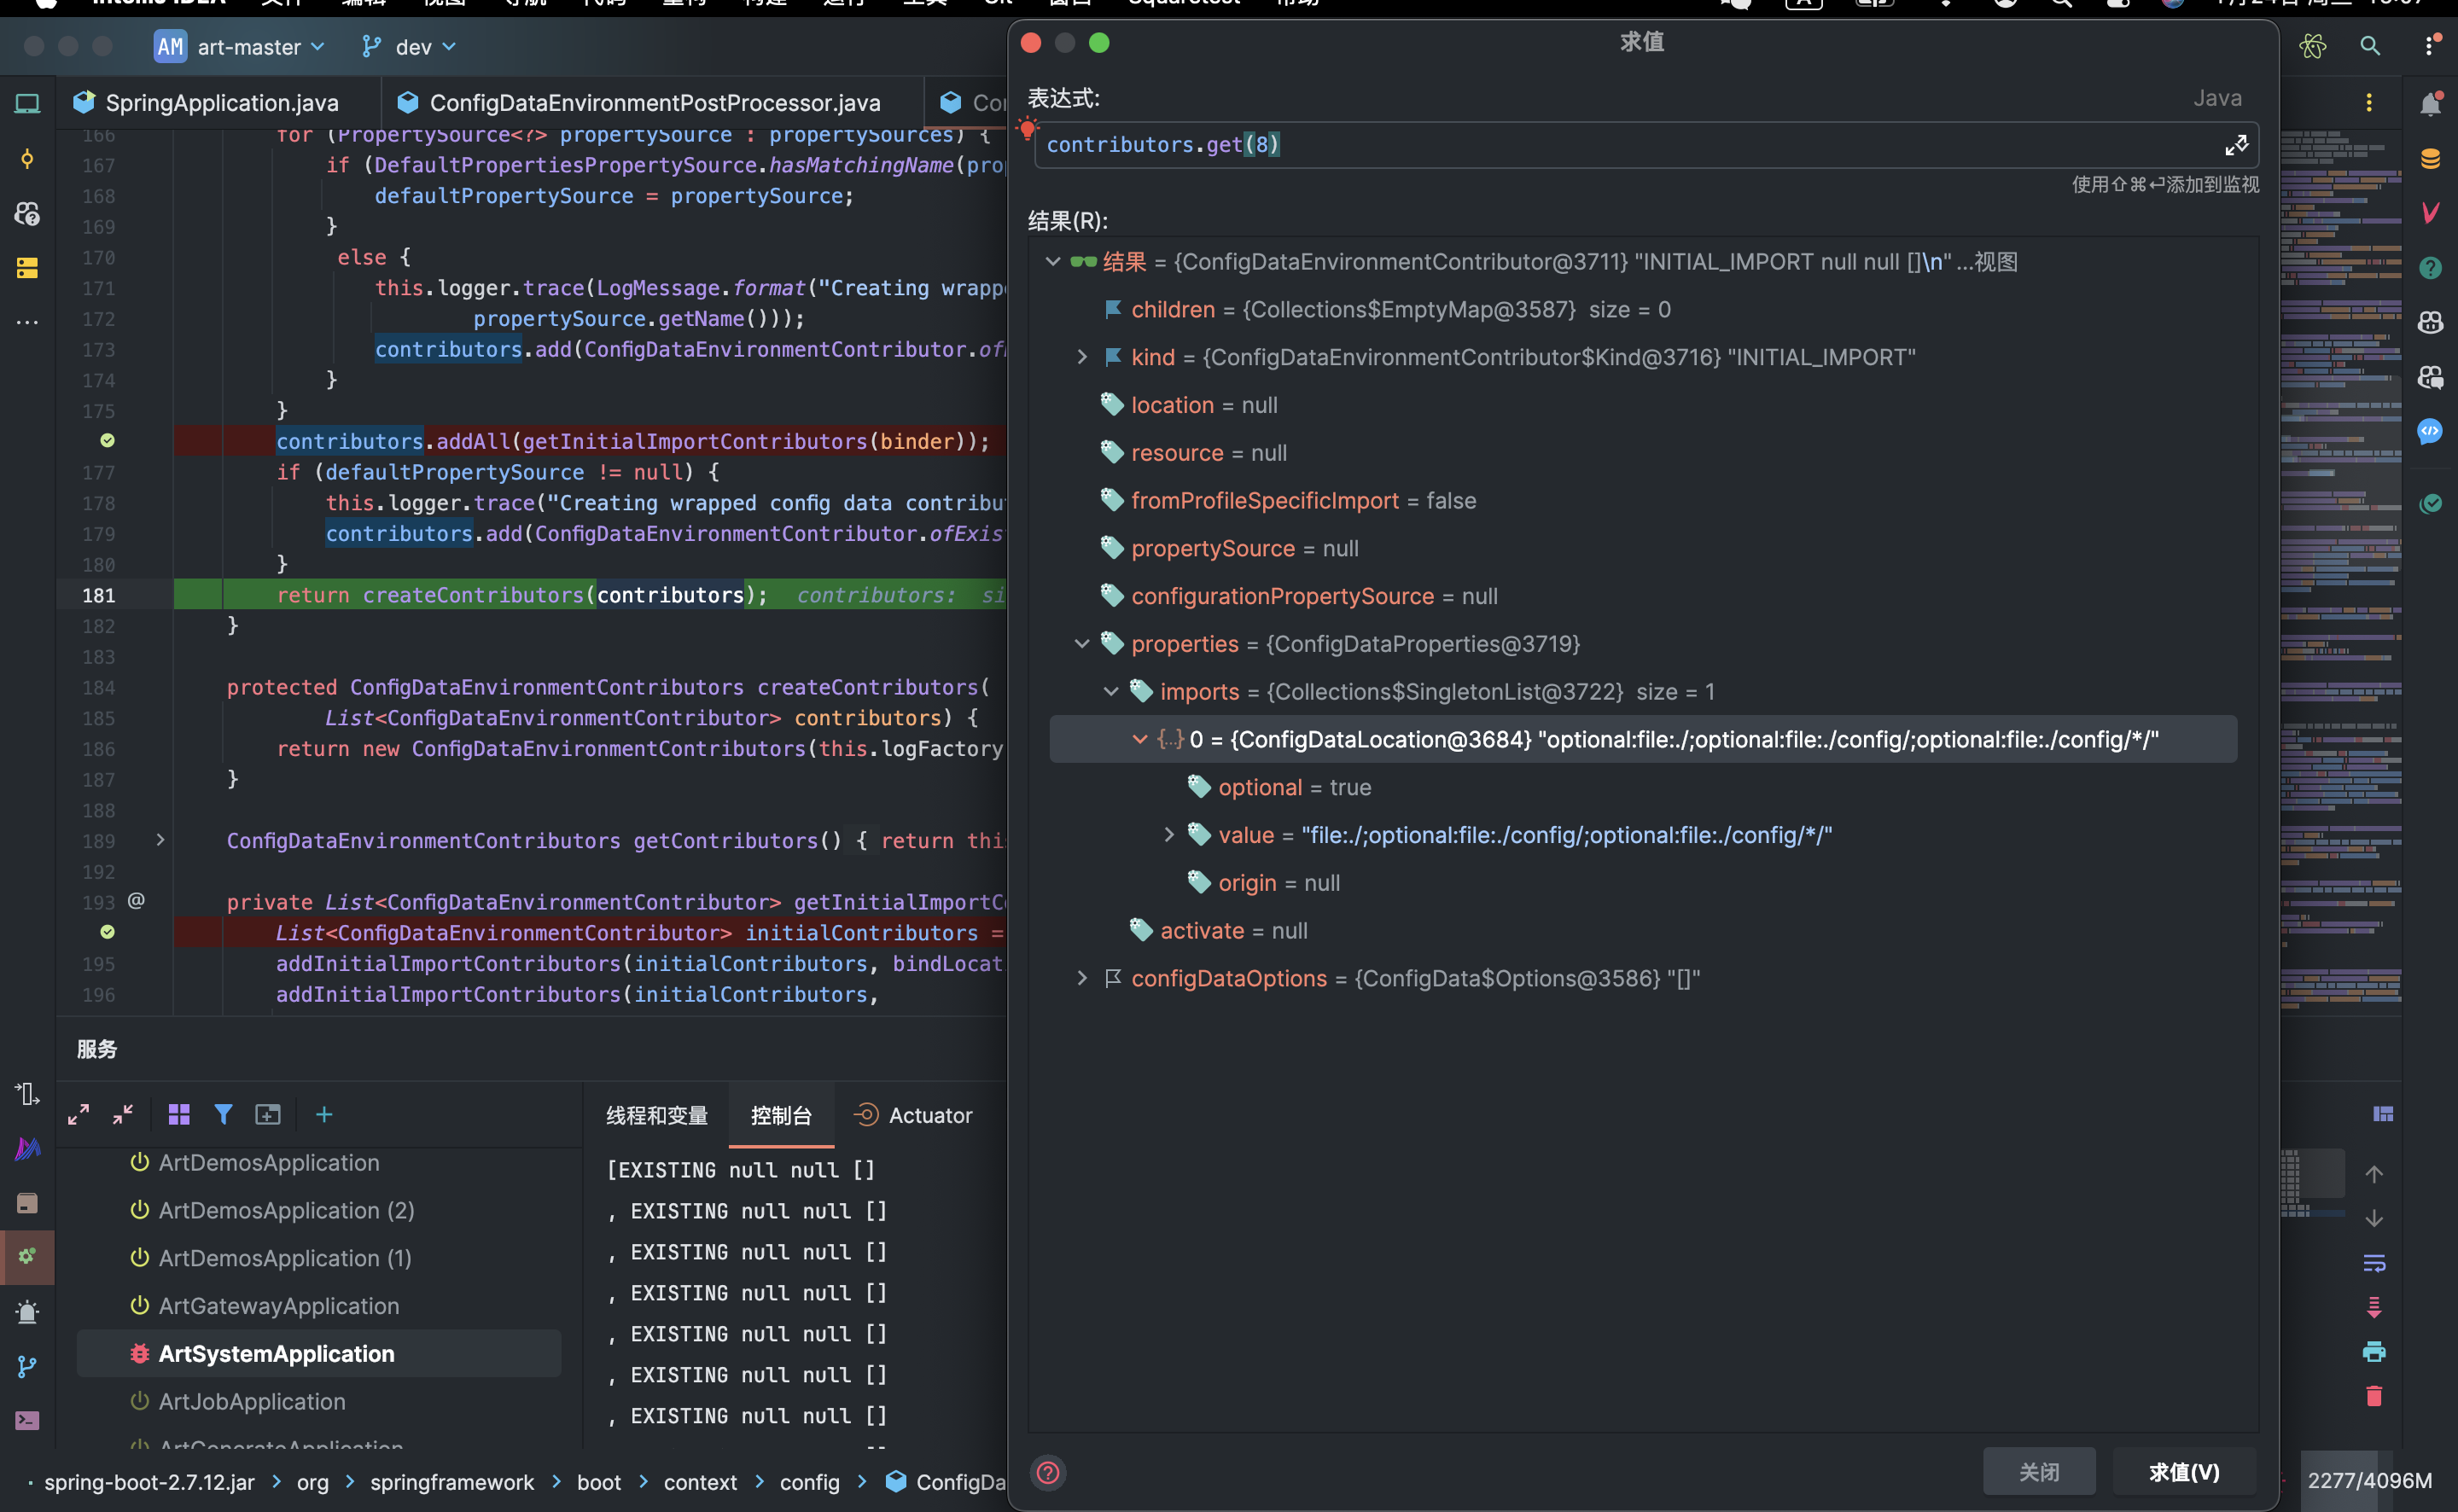
Task: Toggle breakpoint on the initialContributors line
Action: pyautogui.click(x=107, y=932)
